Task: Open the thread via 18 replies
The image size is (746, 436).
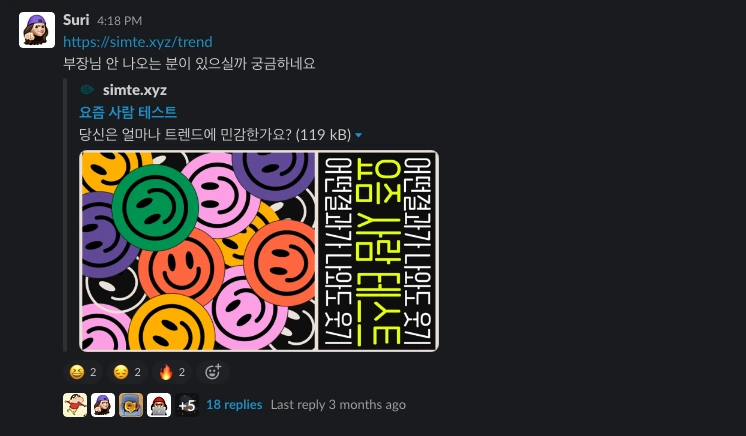Action: pyautogui.click(x=234, y=405)
